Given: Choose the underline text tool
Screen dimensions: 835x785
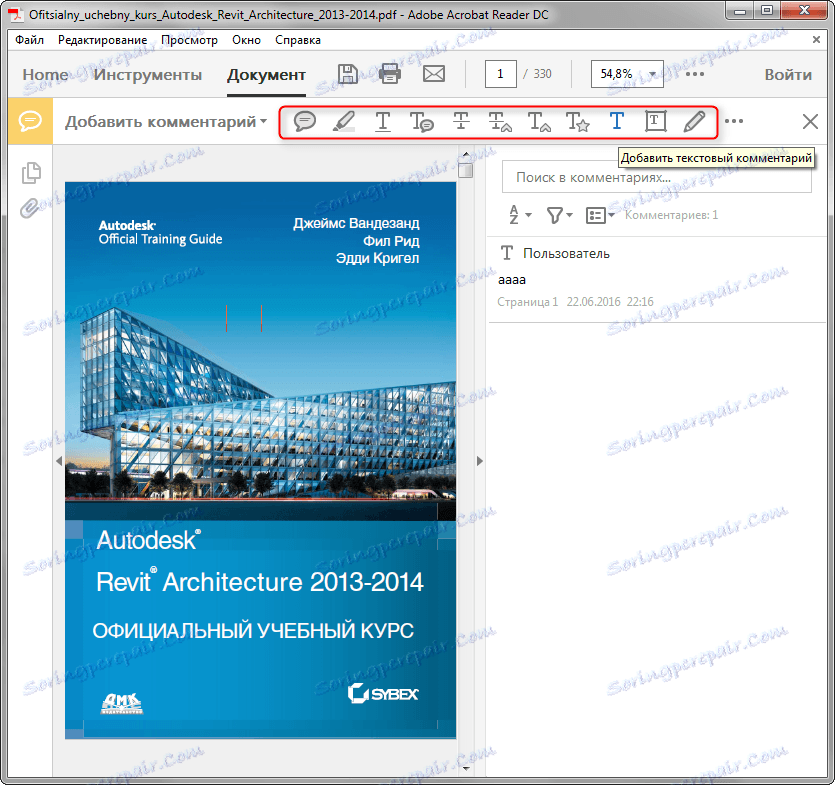Looking at the screenshot, I should point(383,121).
